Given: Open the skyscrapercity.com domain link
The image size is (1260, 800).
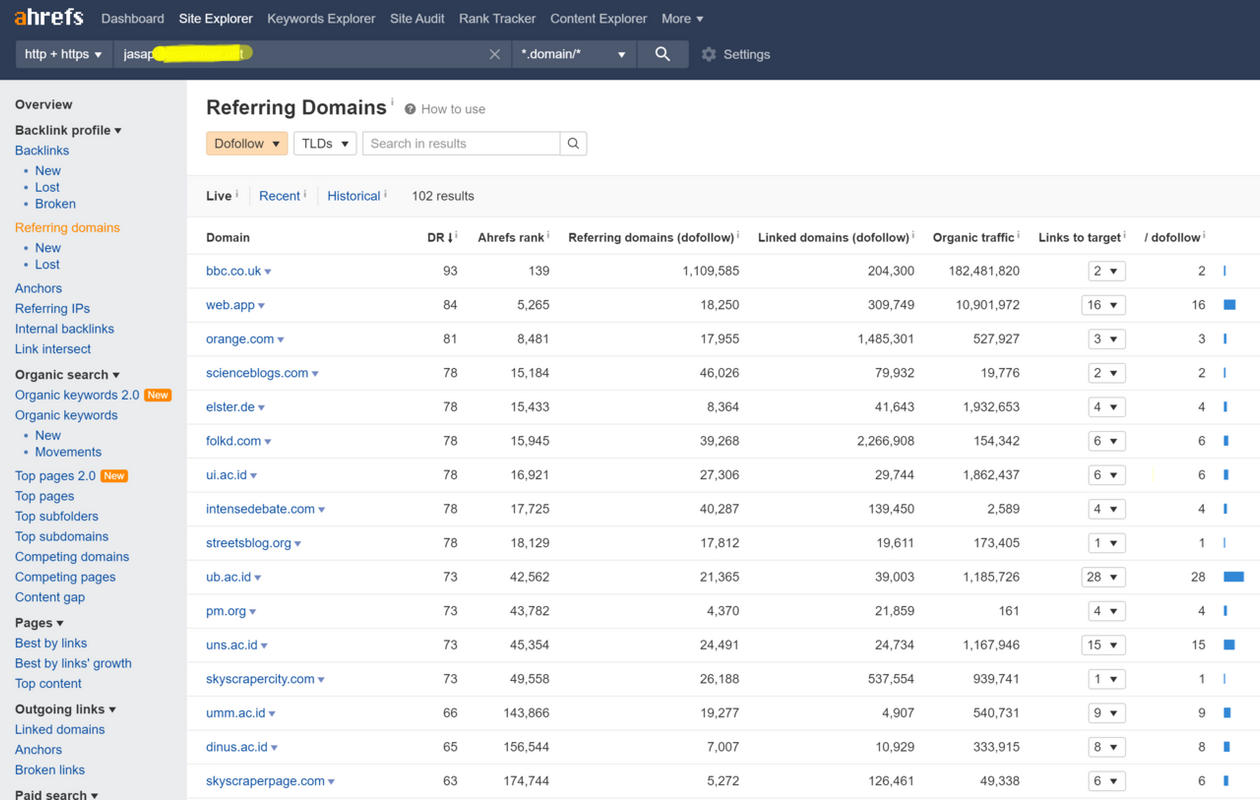Looking at the screenshot, I should pos(260,679).
